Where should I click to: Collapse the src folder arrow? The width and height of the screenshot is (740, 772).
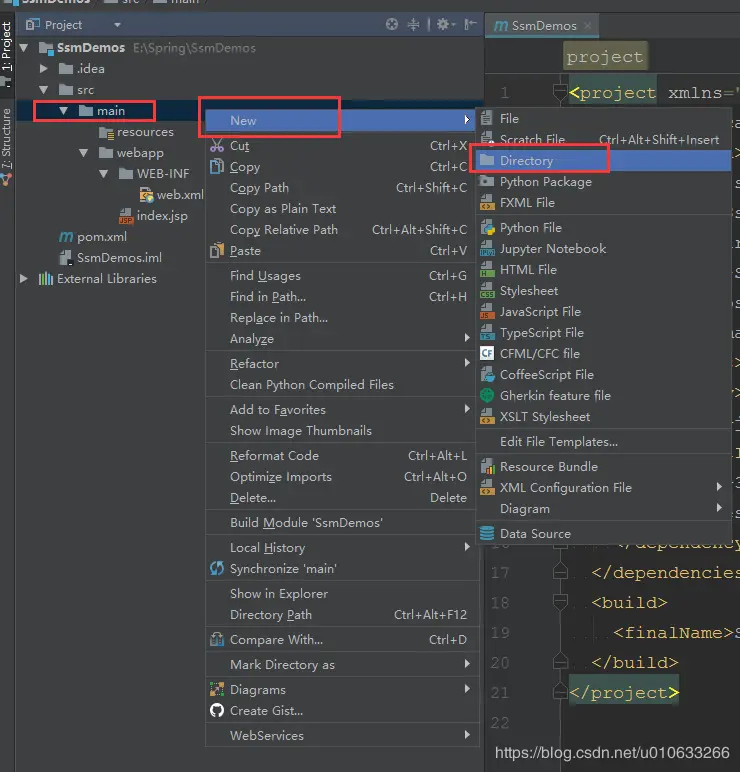pos(44,90)
